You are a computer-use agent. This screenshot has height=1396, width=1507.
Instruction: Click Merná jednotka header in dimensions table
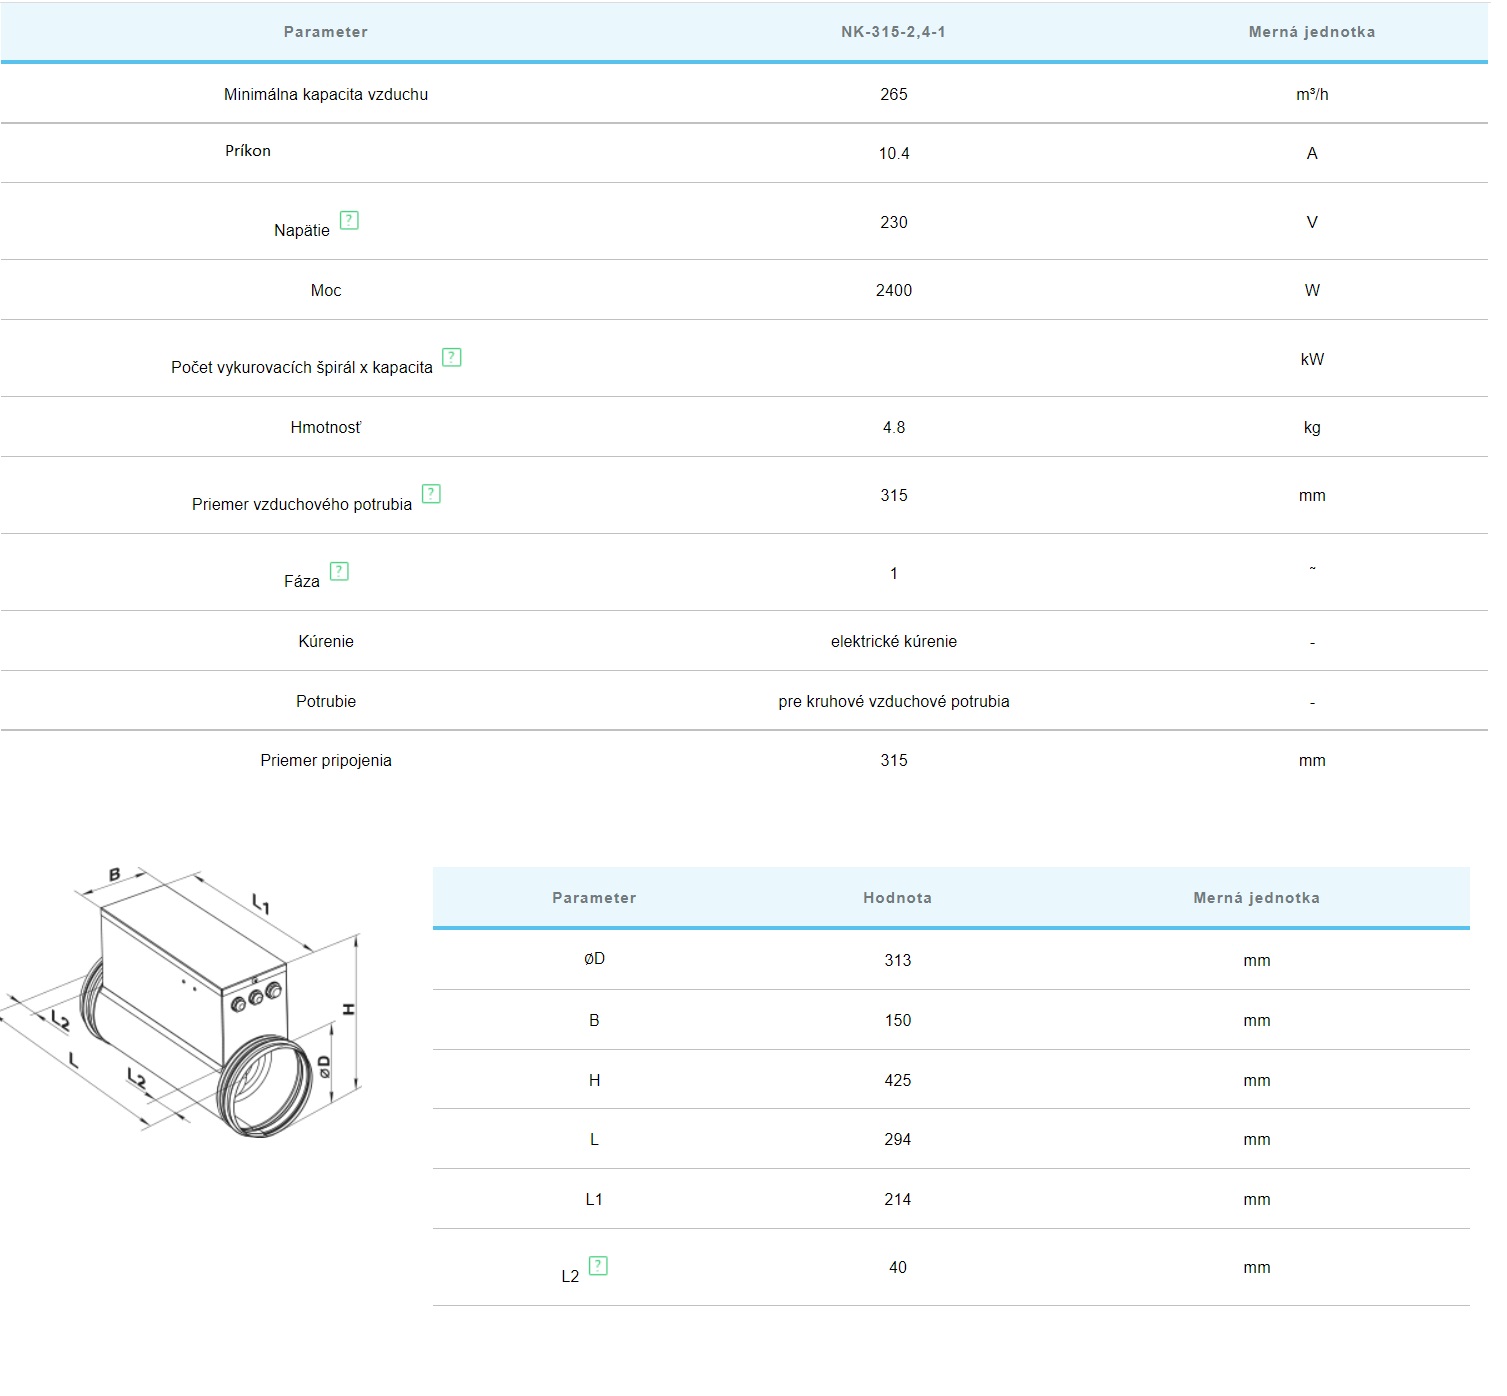tap(1256, 898)
